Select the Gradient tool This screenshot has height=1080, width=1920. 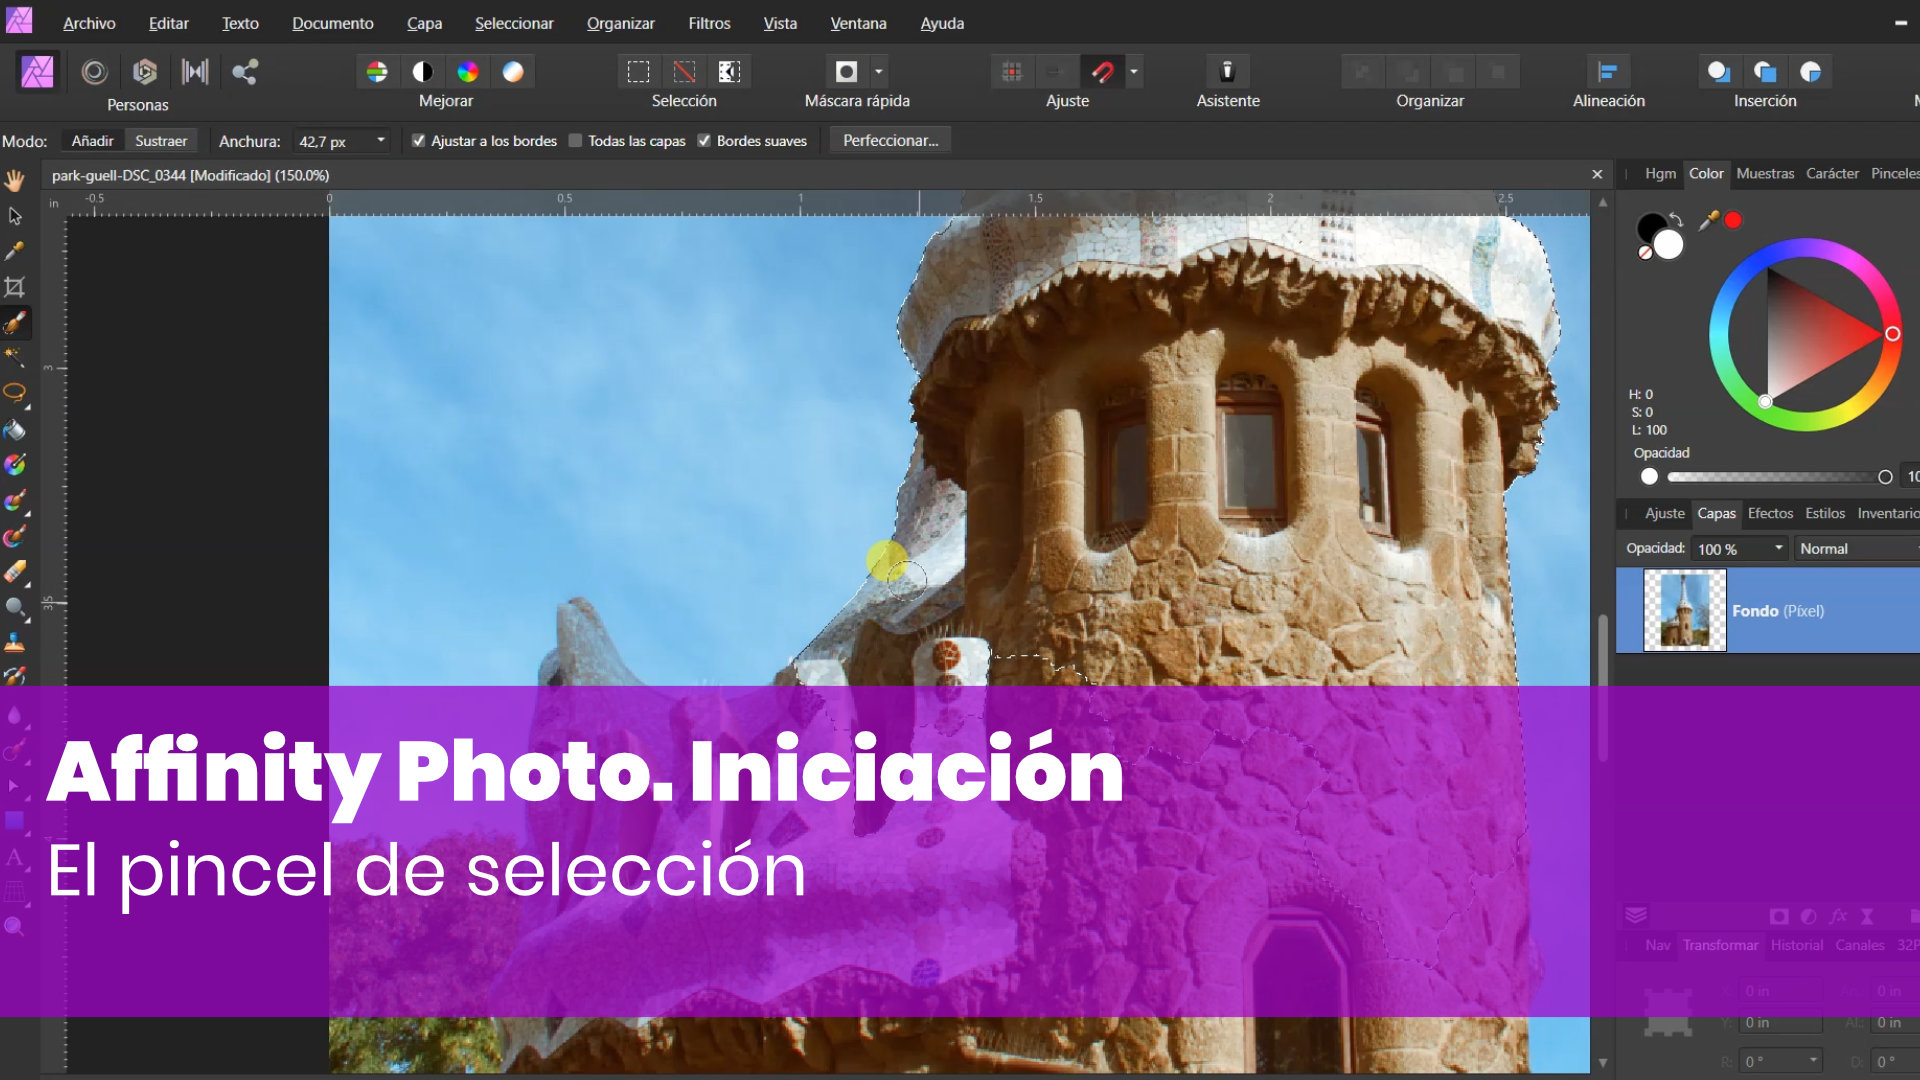pyautogui.click(x=15, y=465)
